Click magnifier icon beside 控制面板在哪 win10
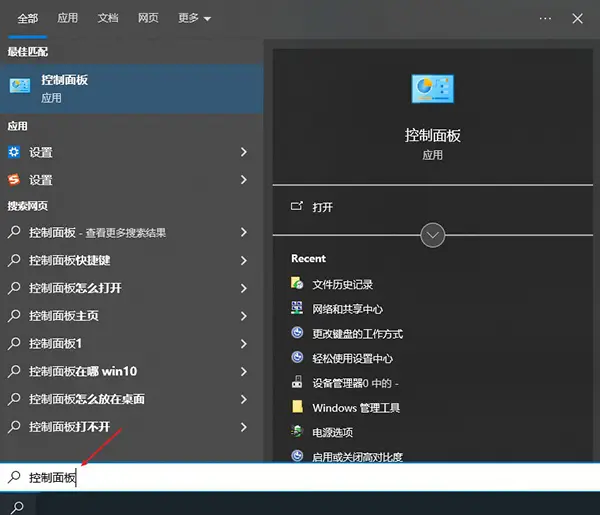The width and height of the screenshot is (600, 515). [x=14, y=371]
